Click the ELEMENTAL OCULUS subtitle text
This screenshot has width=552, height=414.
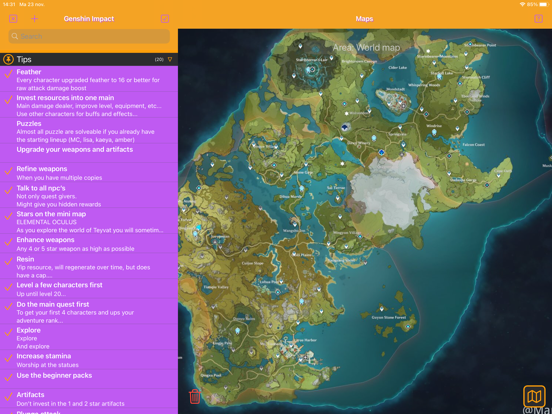[x=46, y=222]
